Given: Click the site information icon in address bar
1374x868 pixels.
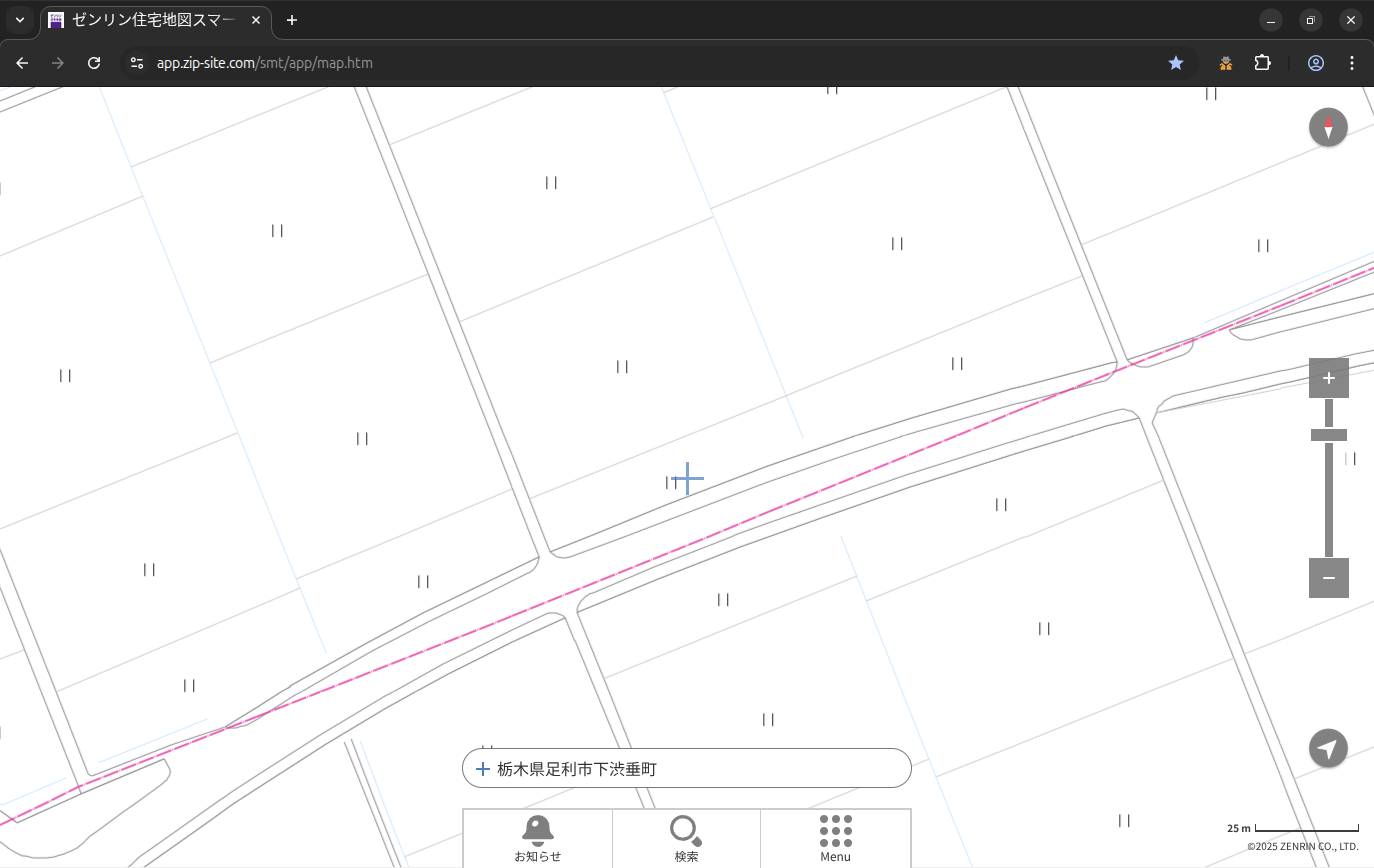Looking at the screenshot, I should tap(137, 63).
